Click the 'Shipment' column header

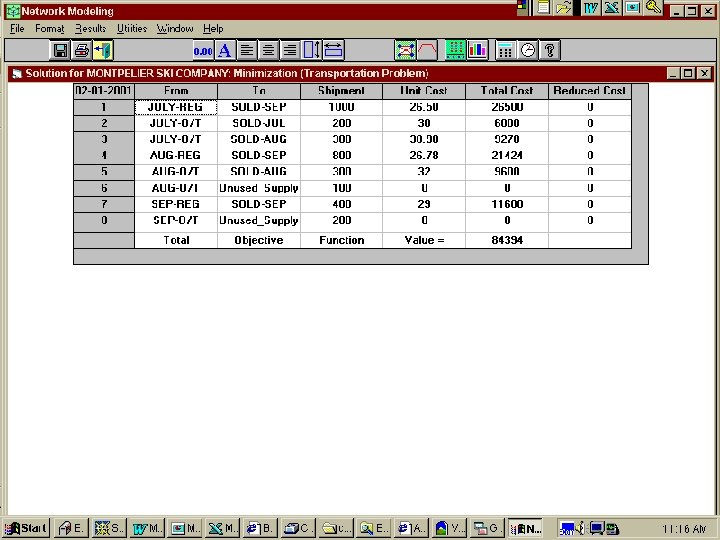click(341, 91)
